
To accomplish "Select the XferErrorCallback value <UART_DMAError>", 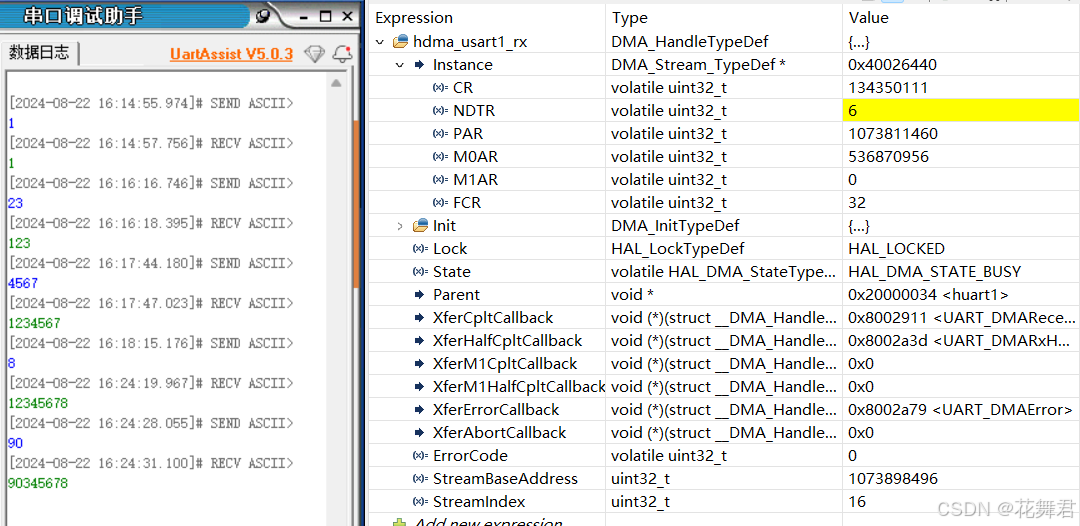I will [x=960, y=410].
